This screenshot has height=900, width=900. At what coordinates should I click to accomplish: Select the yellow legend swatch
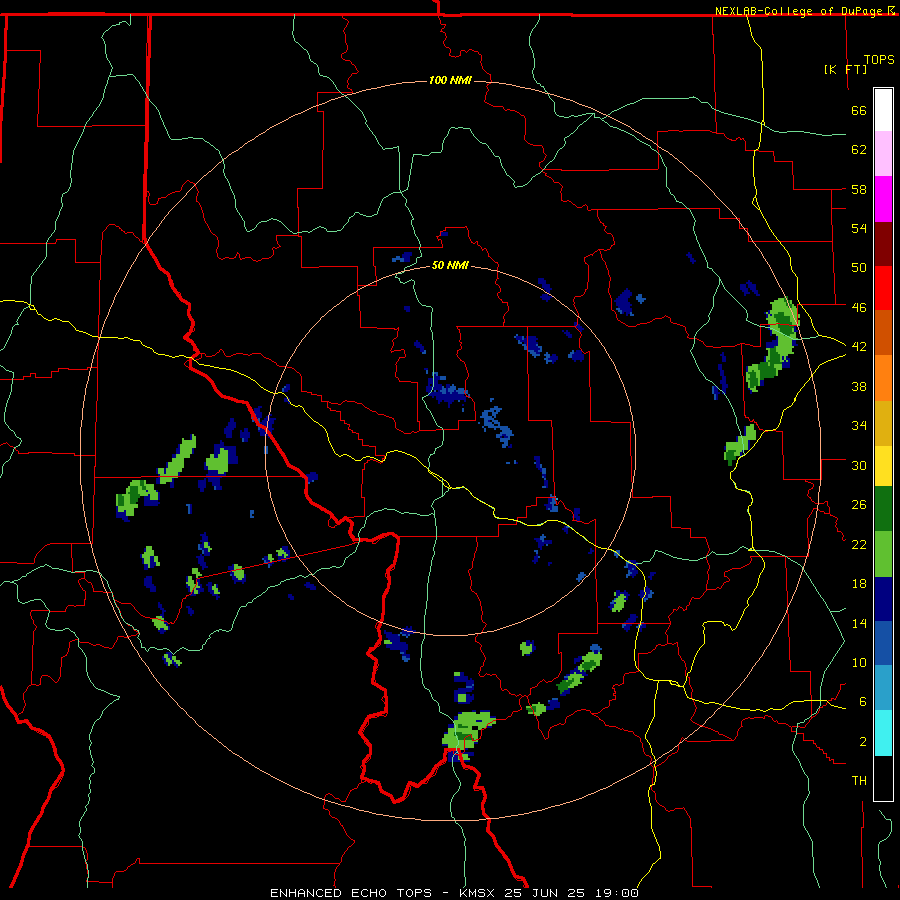[883, 466]
